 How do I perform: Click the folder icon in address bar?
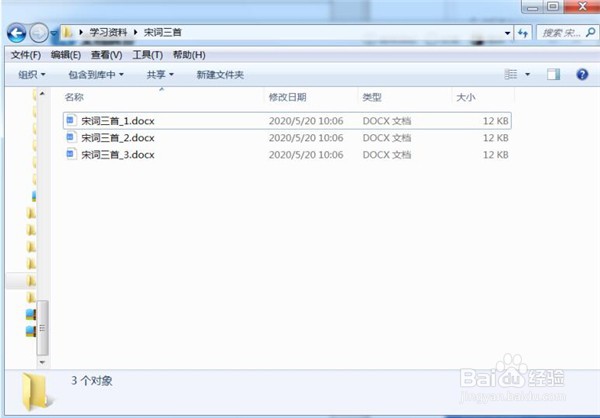click(67, 33)
